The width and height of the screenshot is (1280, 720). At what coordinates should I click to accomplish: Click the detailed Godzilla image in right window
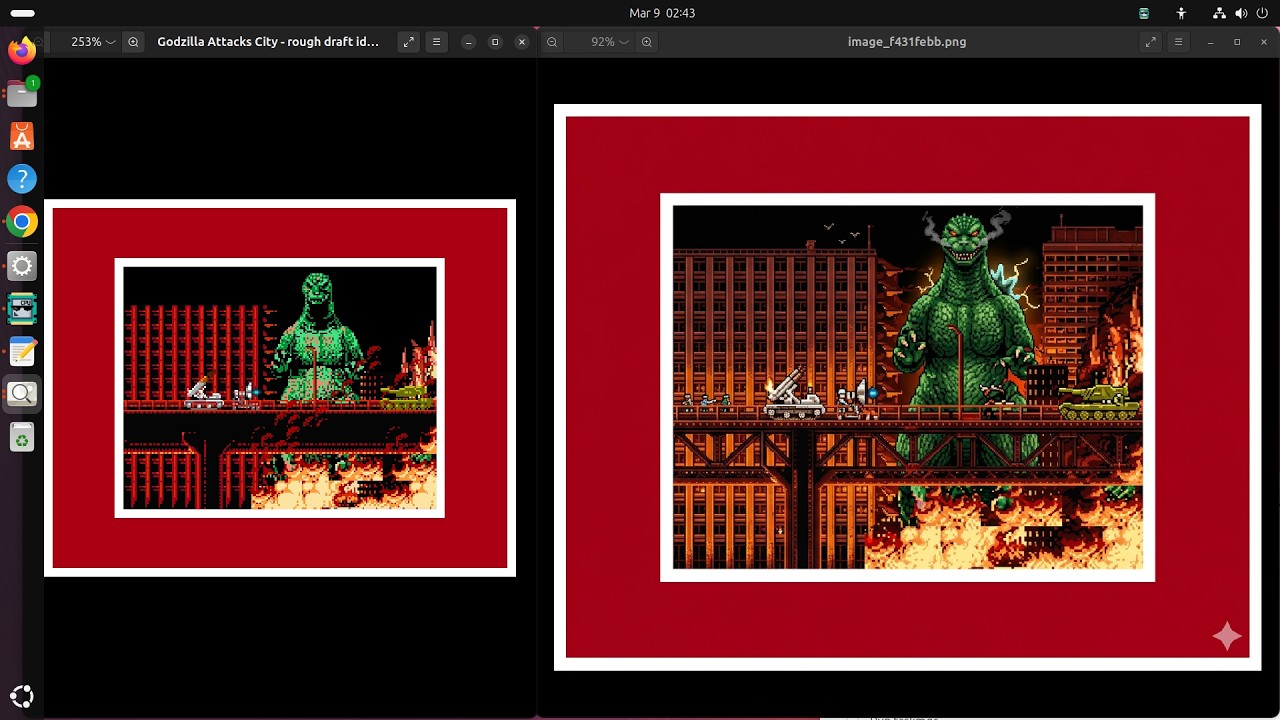pos(907,387)
